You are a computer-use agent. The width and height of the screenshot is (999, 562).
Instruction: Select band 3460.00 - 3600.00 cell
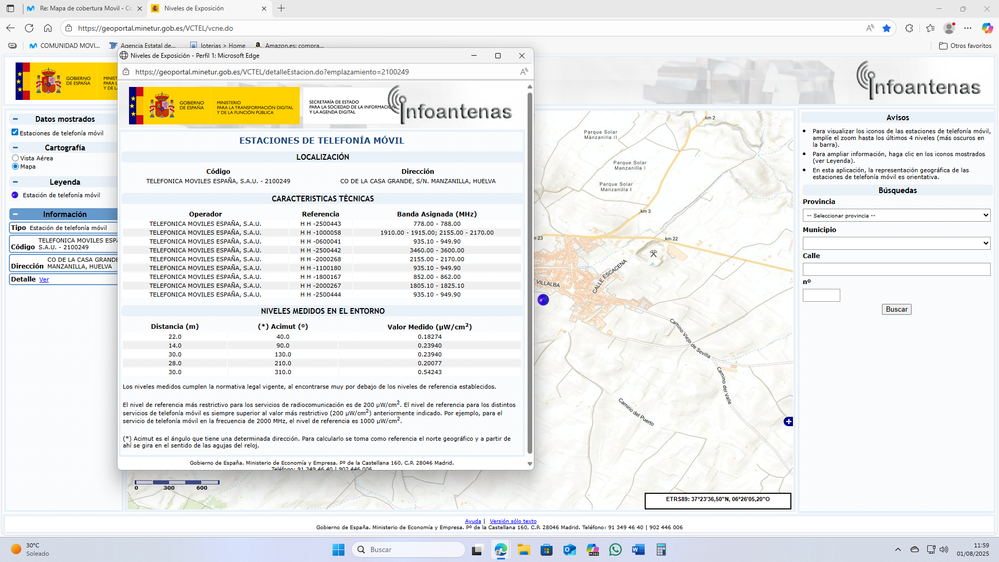pos(436,250)
